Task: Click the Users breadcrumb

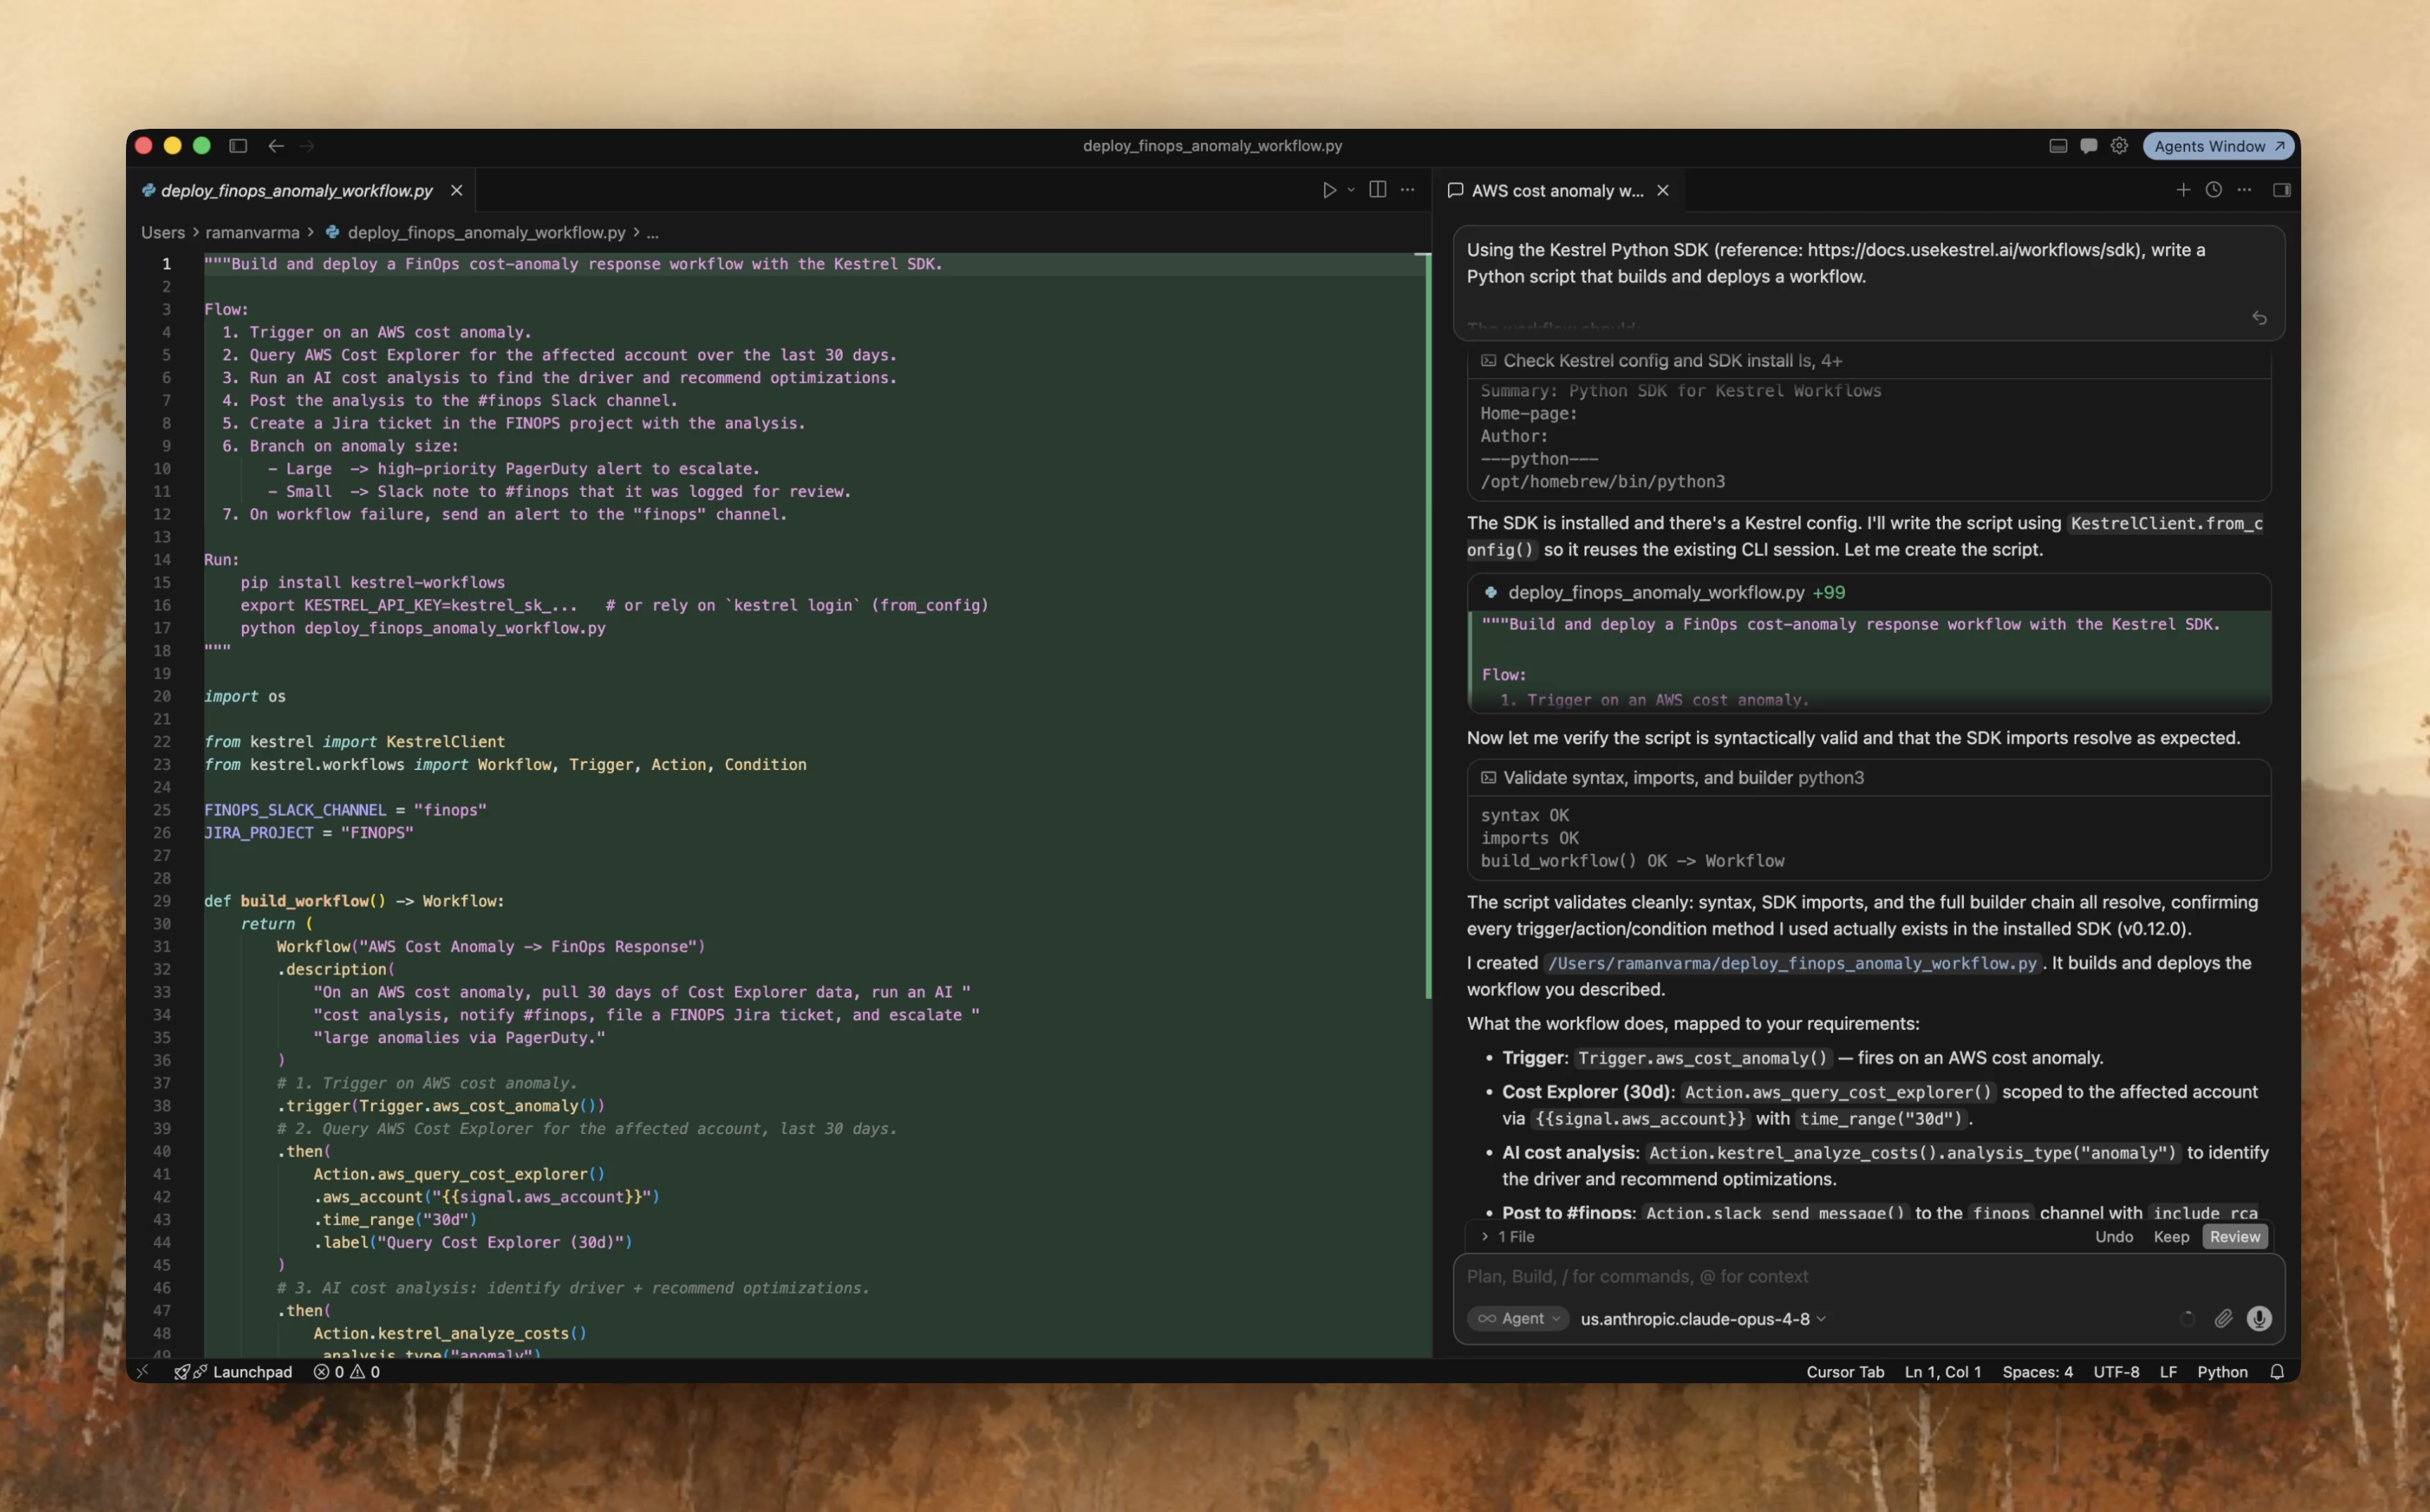Action: tap(162, 232)
